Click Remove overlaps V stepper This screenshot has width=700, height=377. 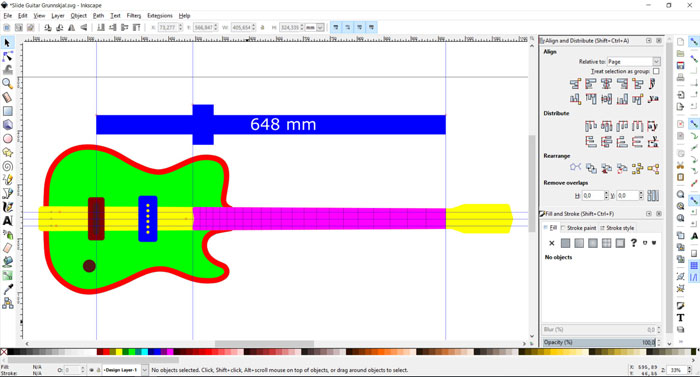641,196
